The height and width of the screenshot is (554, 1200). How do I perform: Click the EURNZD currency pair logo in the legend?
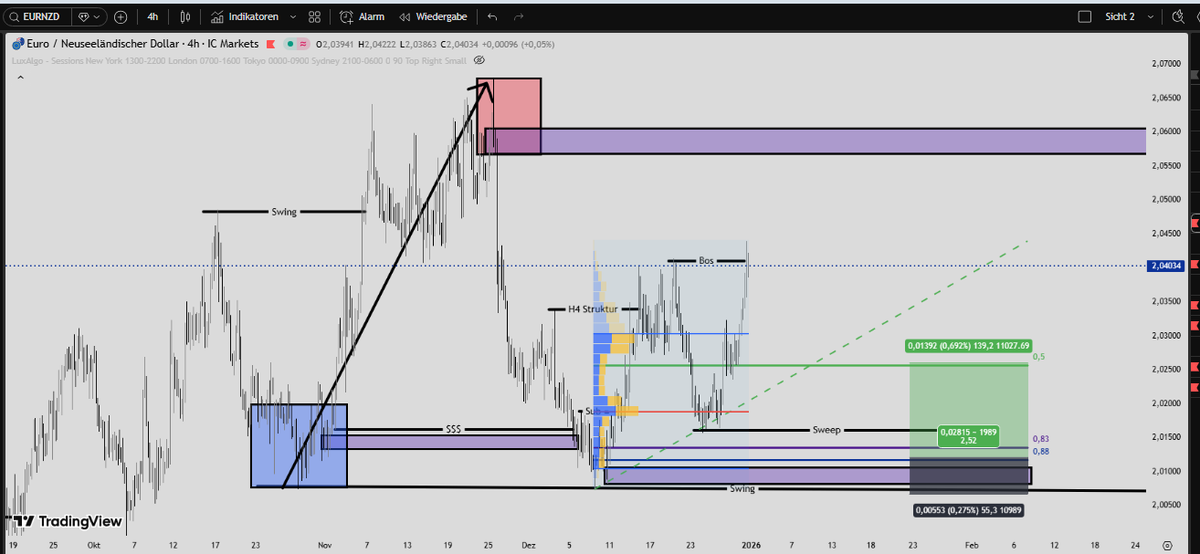point(17,44)
